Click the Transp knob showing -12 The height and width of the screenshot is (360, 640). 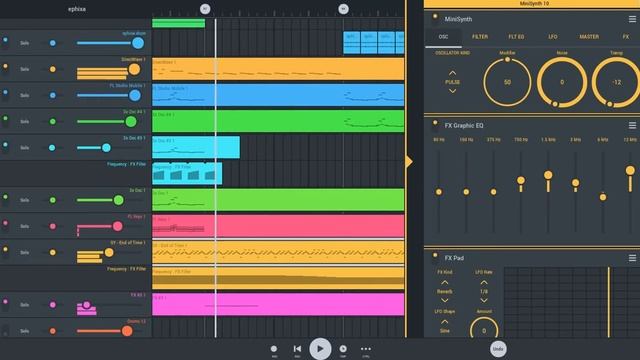click(617, 82)
